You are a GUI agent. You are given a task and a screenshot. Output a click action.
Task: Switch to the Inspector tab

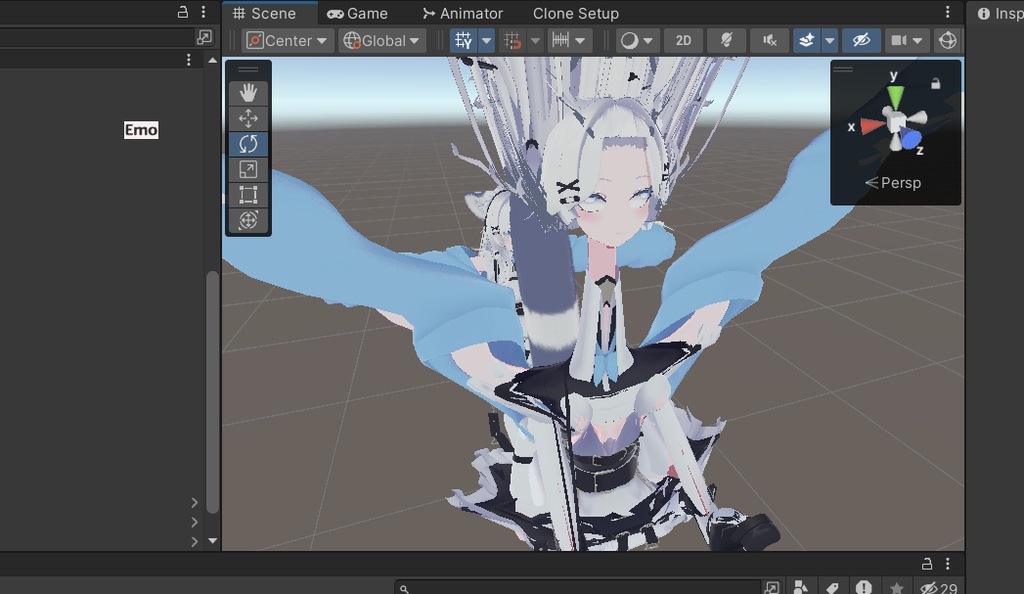(999, 13)
